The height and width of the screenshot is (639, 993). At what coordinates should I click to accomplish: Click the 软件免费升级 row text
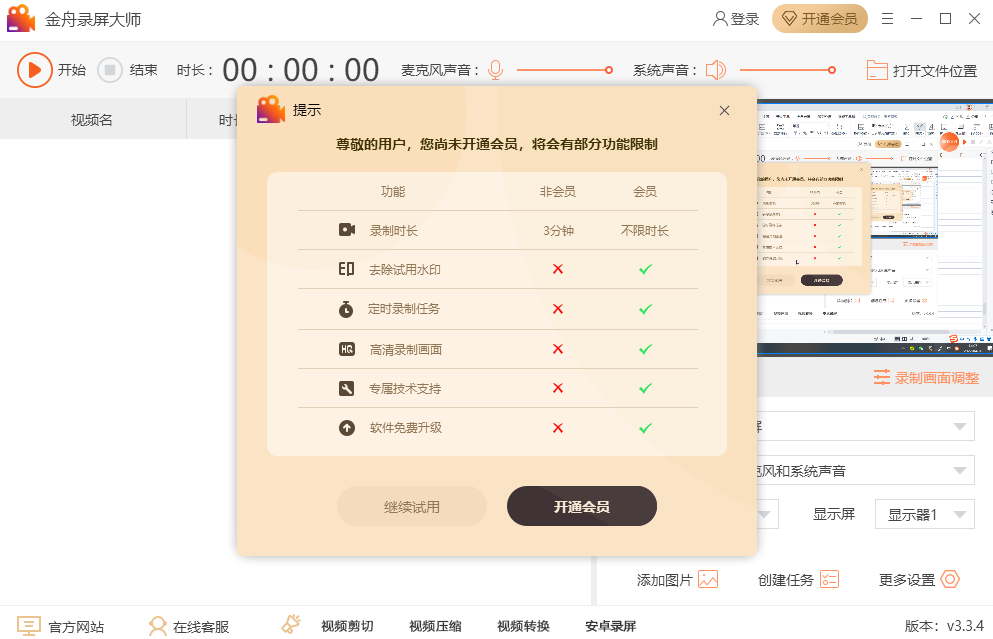point(405,428)
